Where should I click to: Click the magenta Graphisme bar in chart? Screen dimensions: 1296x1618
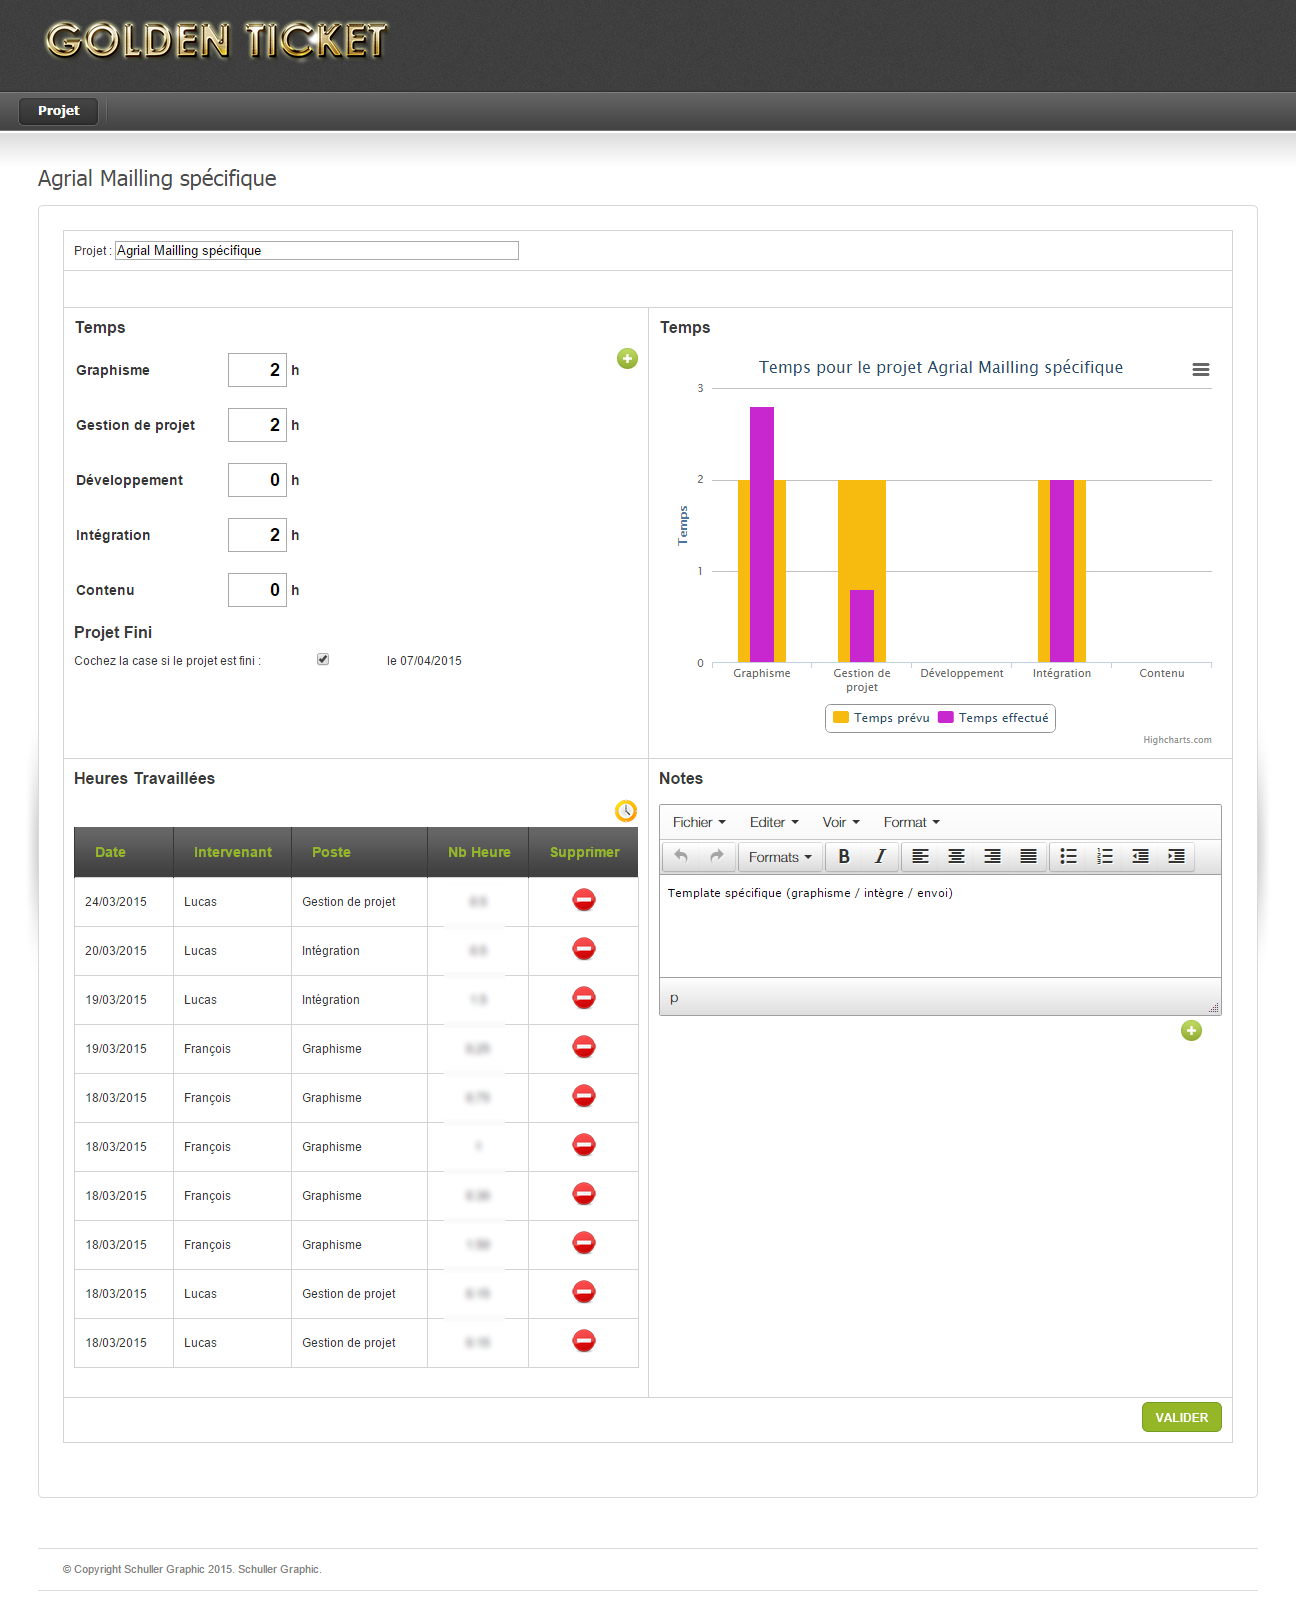[x=762, y=534]
